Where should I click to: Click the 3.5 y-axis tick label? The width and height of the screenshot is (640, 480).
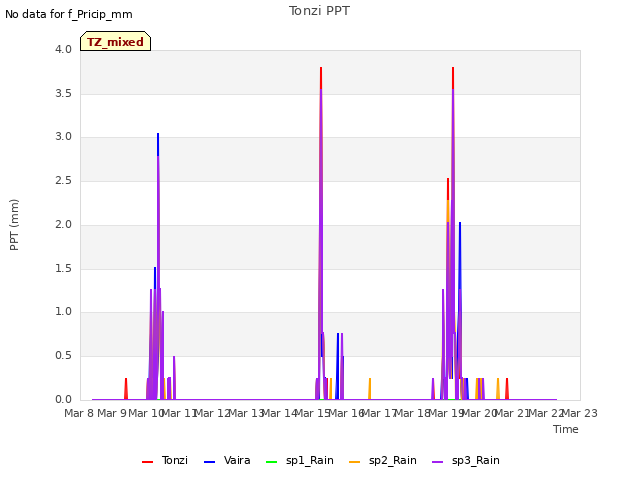63,93
